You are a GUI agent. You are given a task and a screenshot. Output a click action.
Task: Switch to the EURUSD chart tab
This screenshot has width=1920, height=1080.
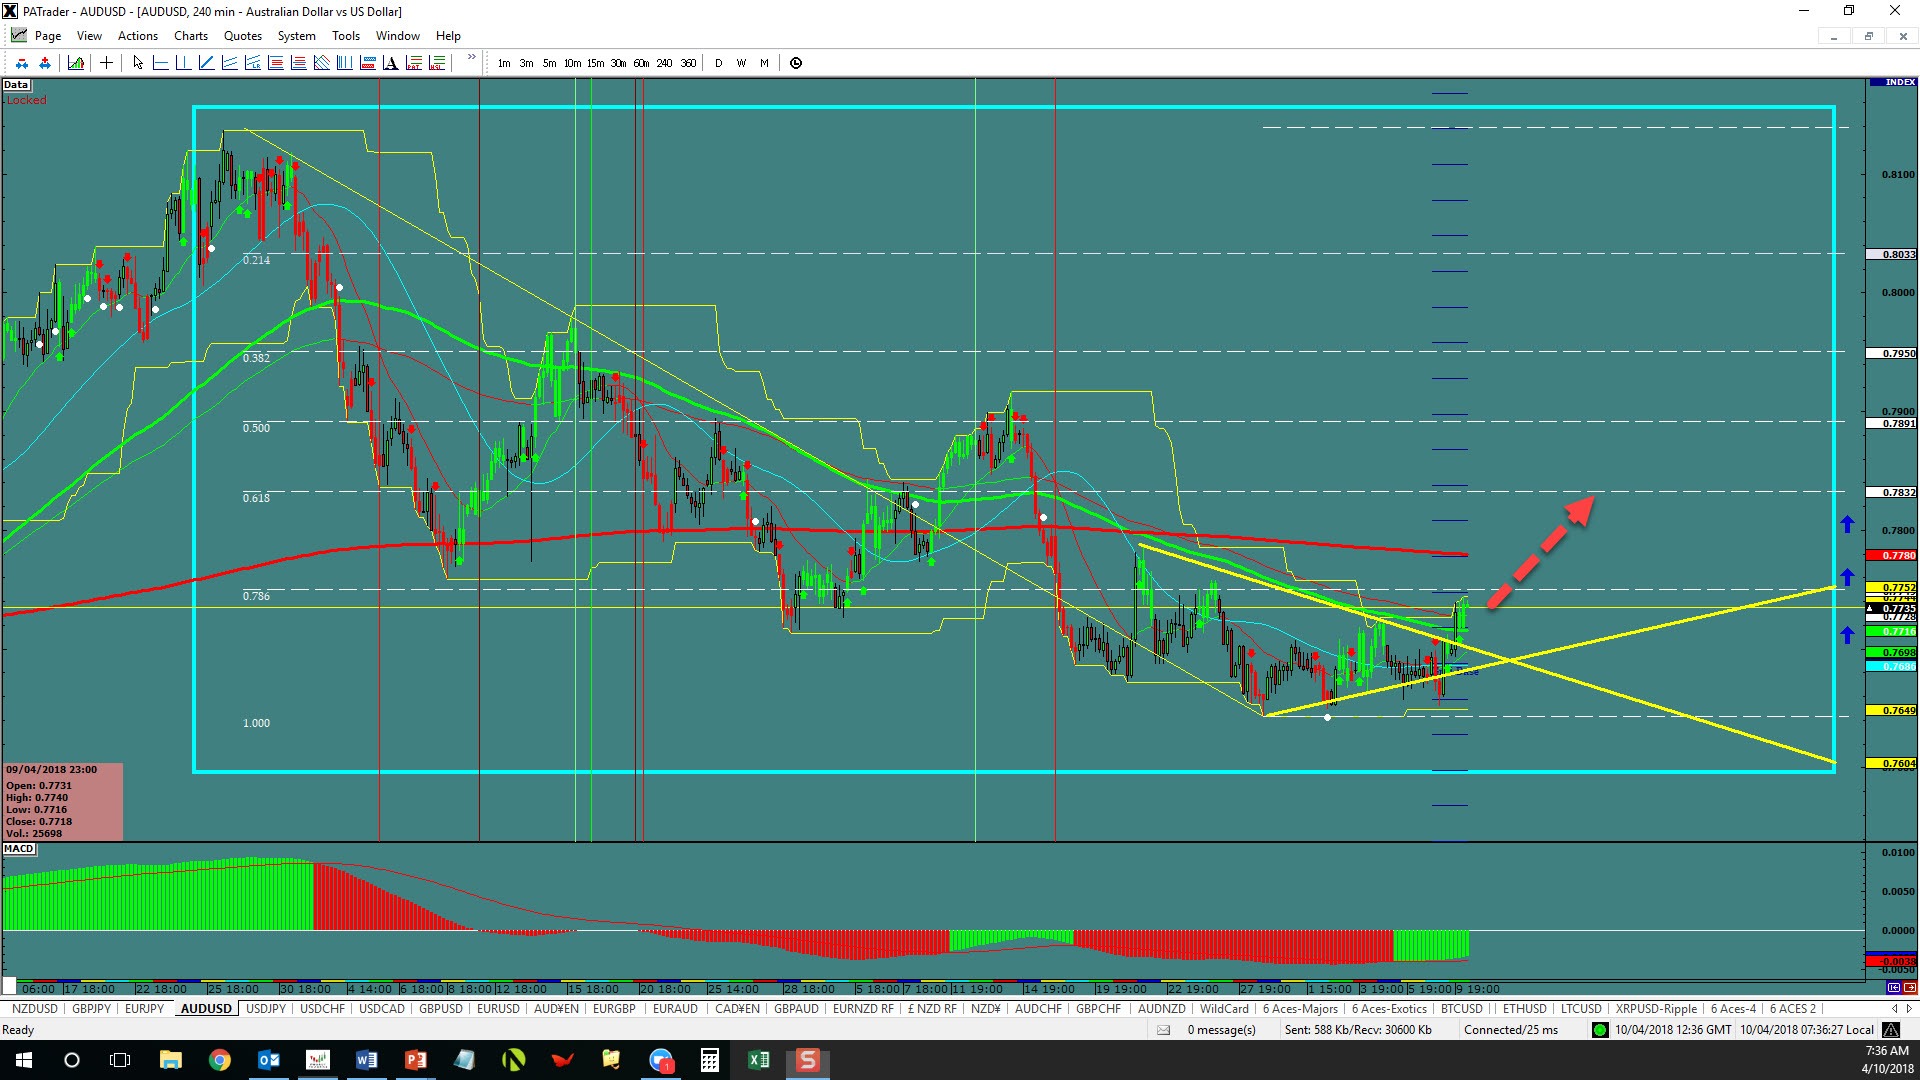498,1009
